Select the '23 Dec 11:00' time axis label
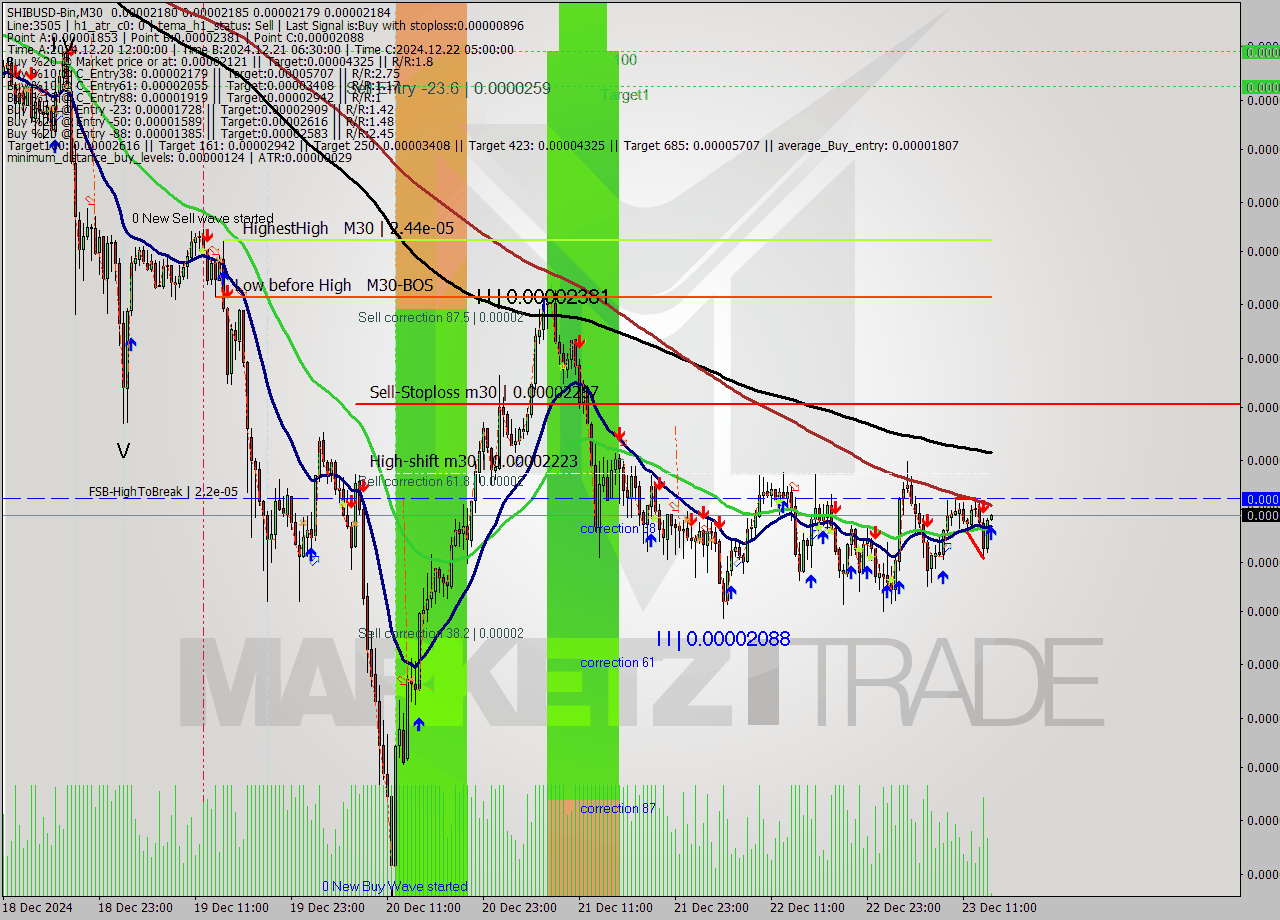This screenshot has height=920, width=1280. click(999, 908)
